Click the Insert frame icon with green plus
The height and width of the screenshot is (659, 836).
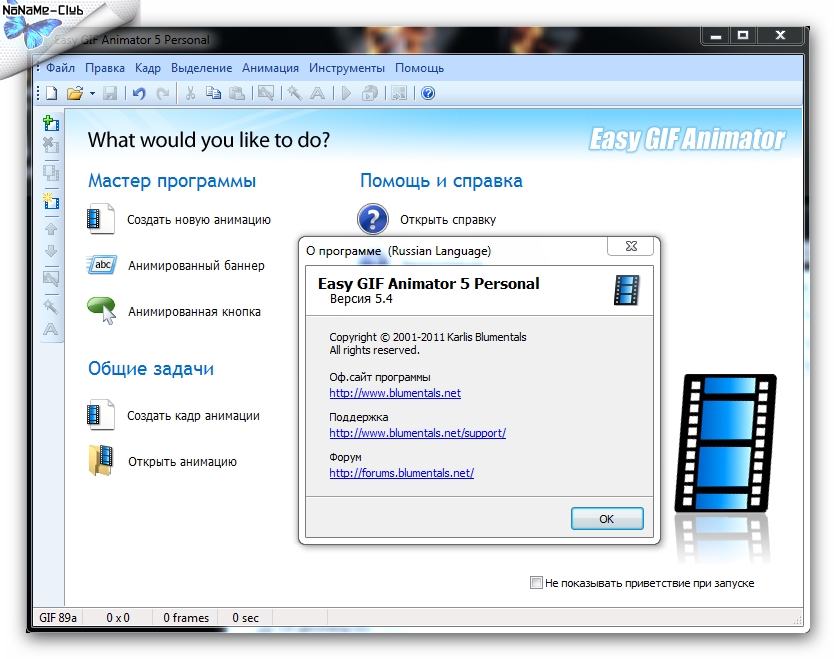(x=51, y=124)
